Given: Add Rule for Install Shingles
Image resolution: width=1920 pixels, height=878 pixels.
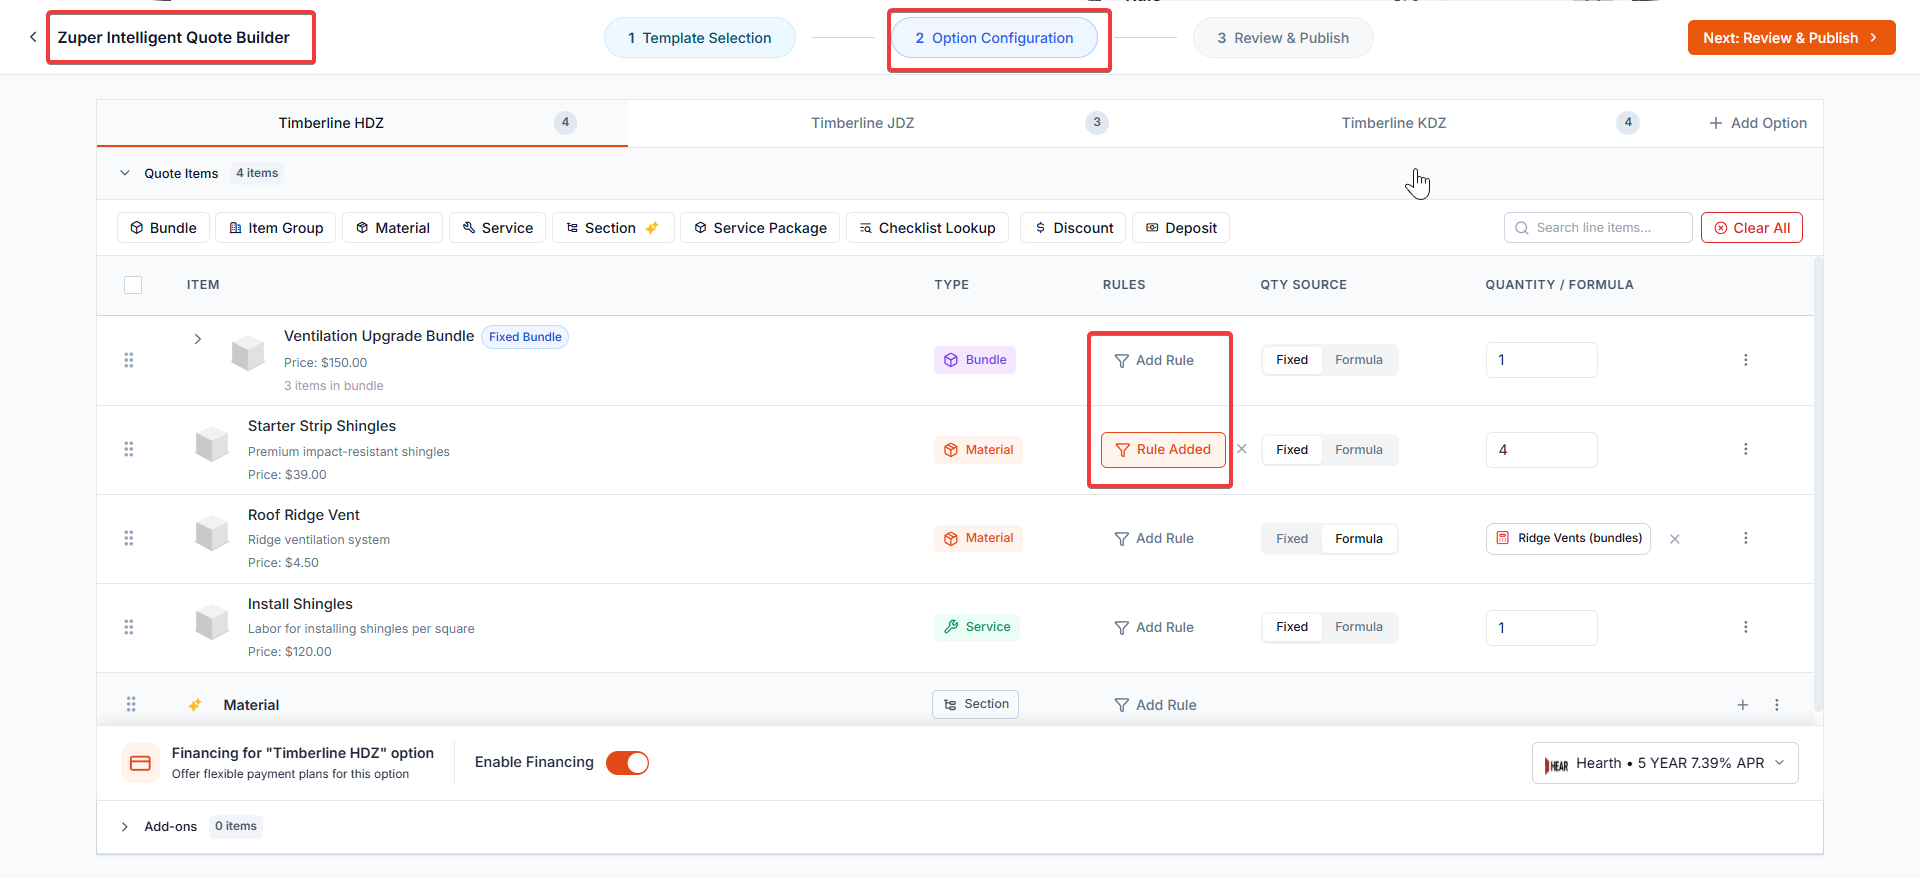Looking at the screenshot, I should pos(1154,627).
